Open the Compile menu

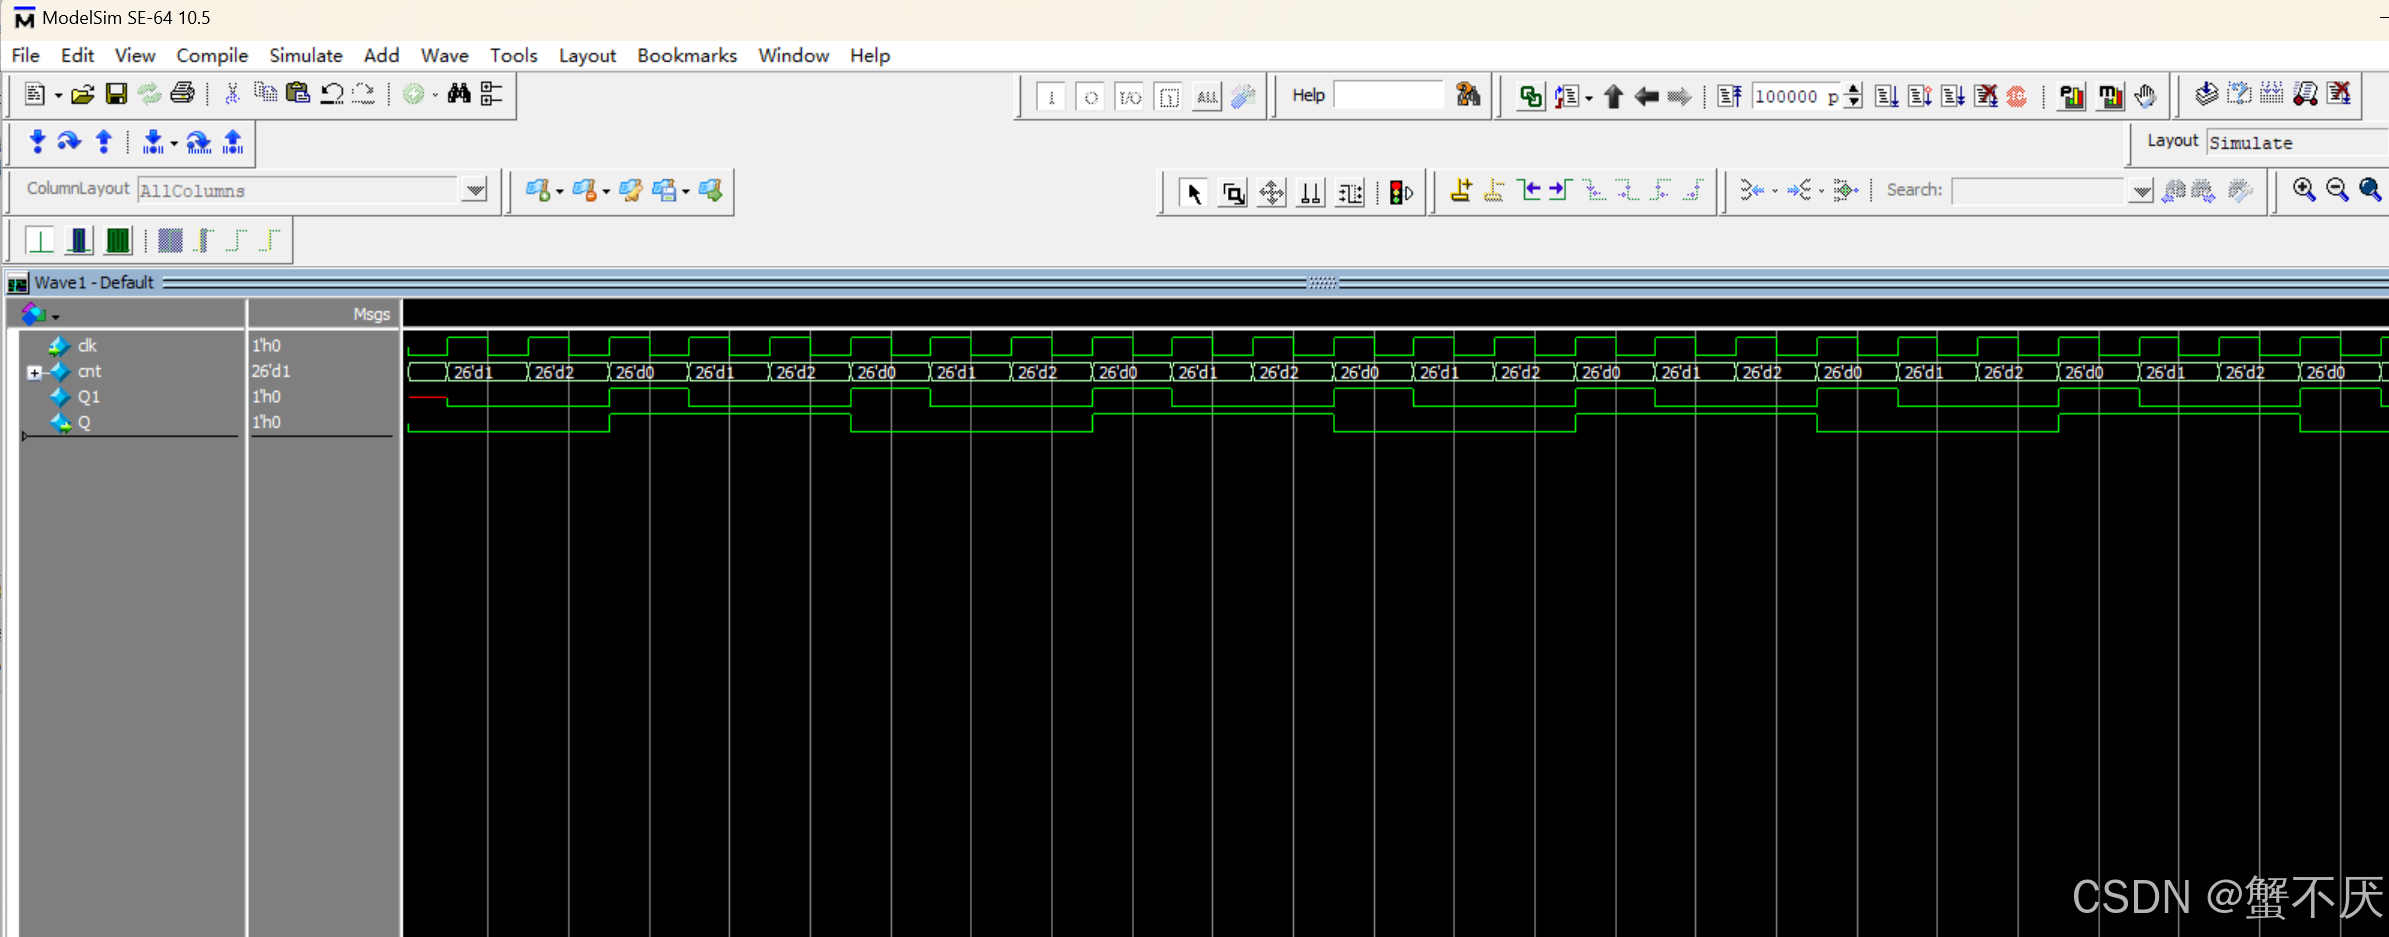[212, 55]
